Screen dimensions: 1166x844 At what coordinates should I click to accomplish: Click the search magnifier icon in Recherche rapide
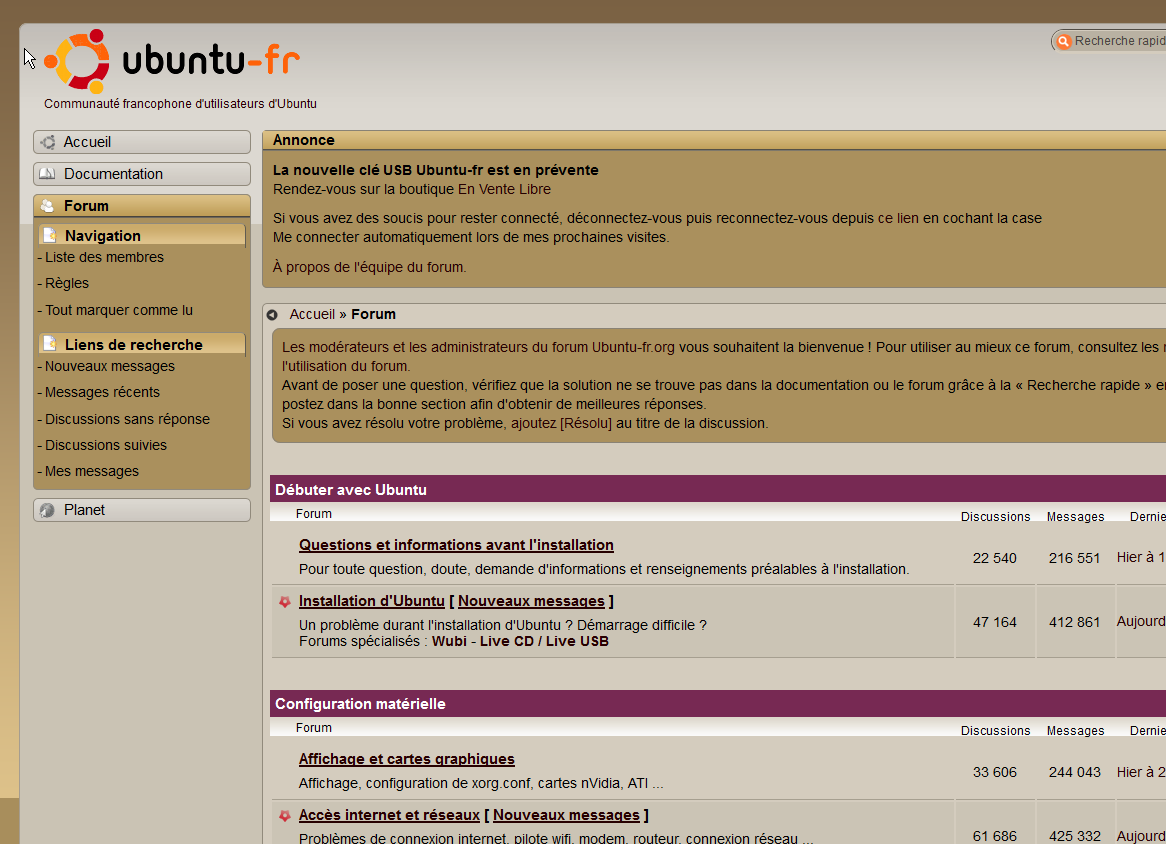(x=1064, y=41)
